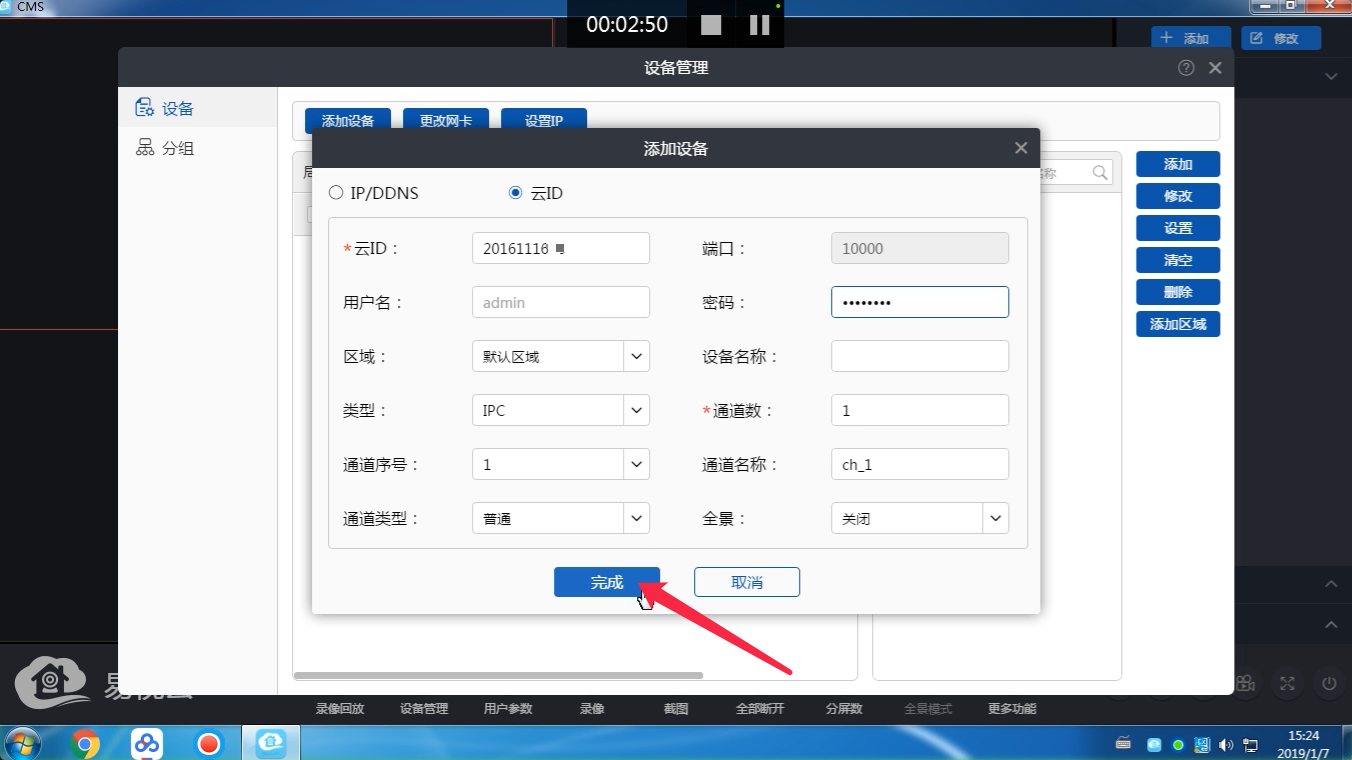Focus the 通道数 input field

(920, 410)
